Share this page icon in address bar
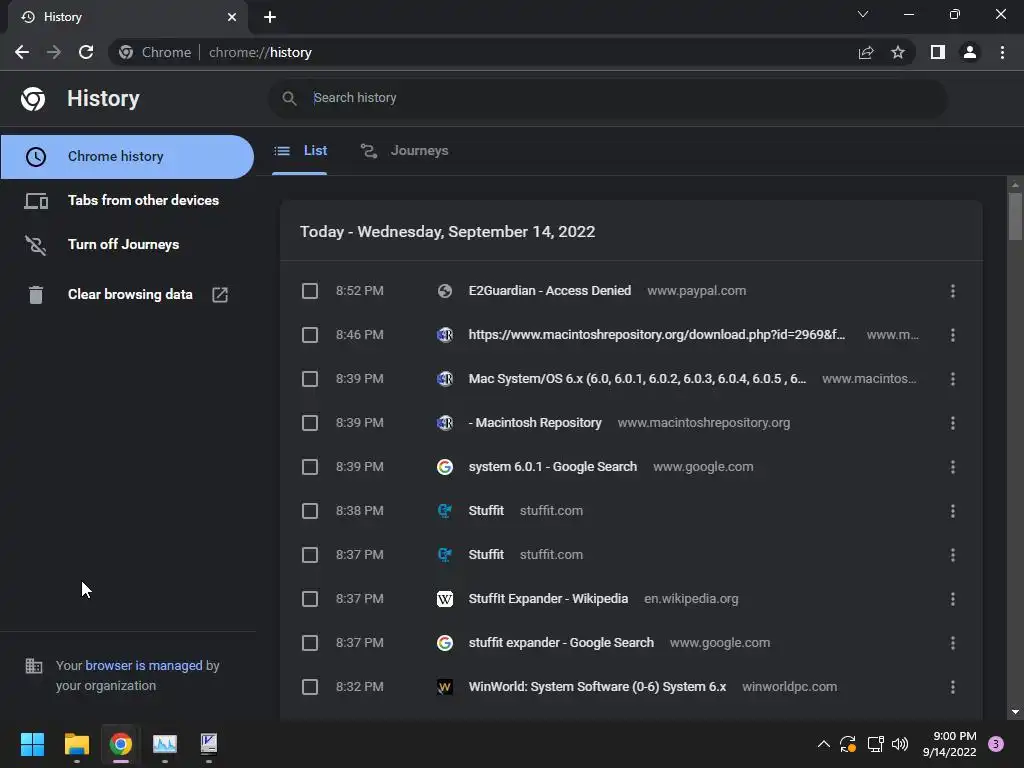1024x768 pixels. pyautogui.click(x=866, y=52)
